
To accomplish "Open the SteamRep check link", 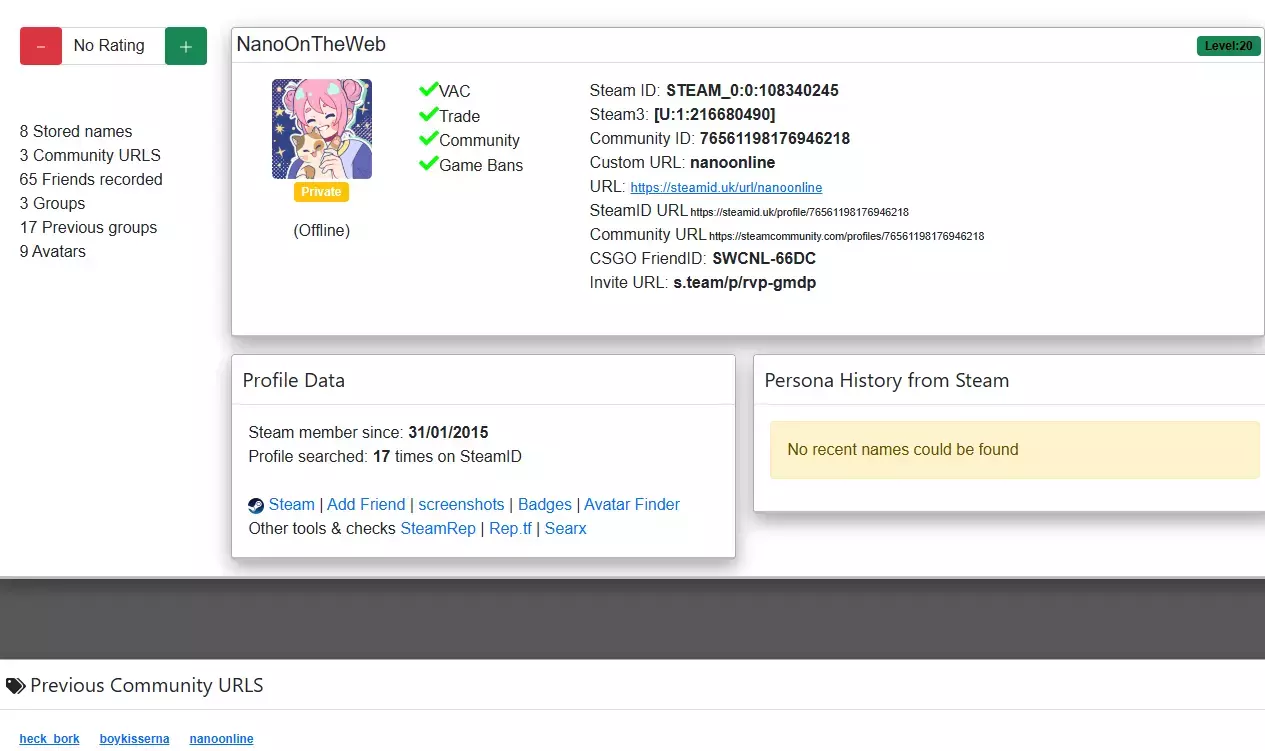I will 438,528.
